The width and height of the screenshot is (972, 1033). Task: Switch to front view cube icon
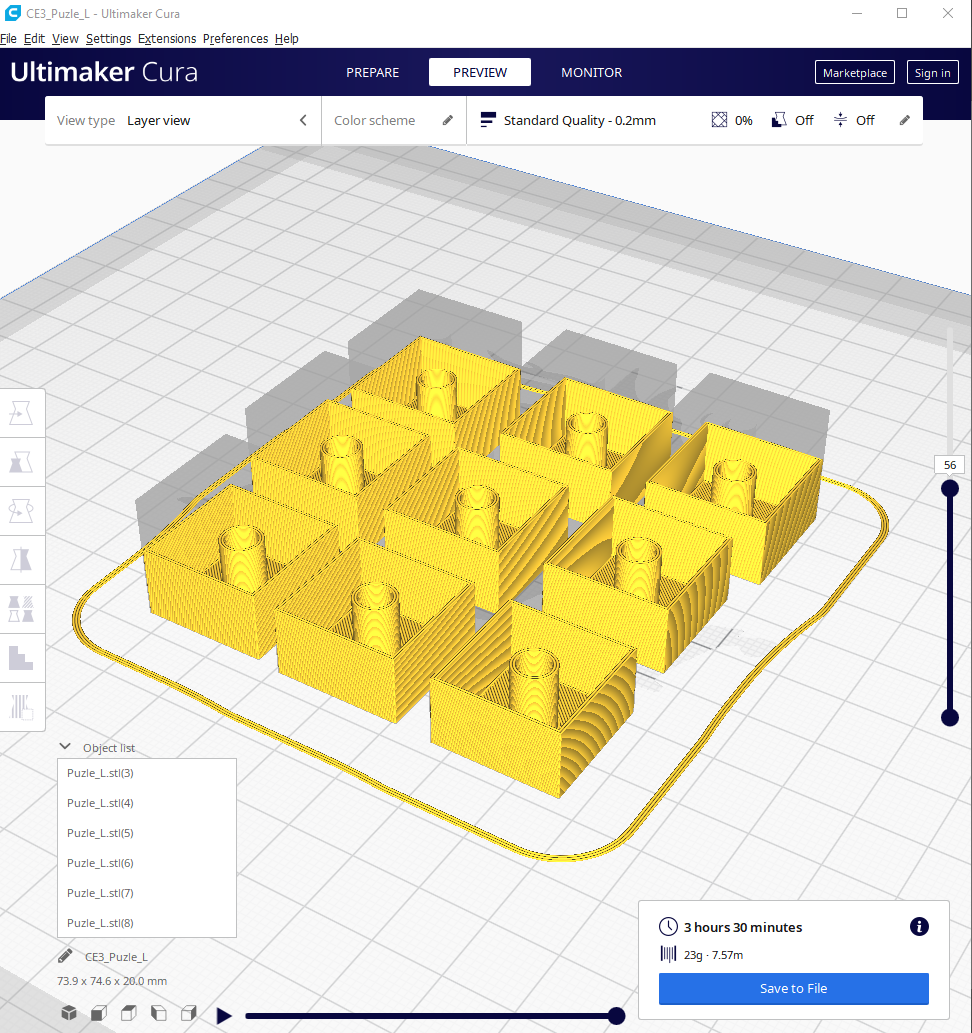click(x=99, y=1013)
